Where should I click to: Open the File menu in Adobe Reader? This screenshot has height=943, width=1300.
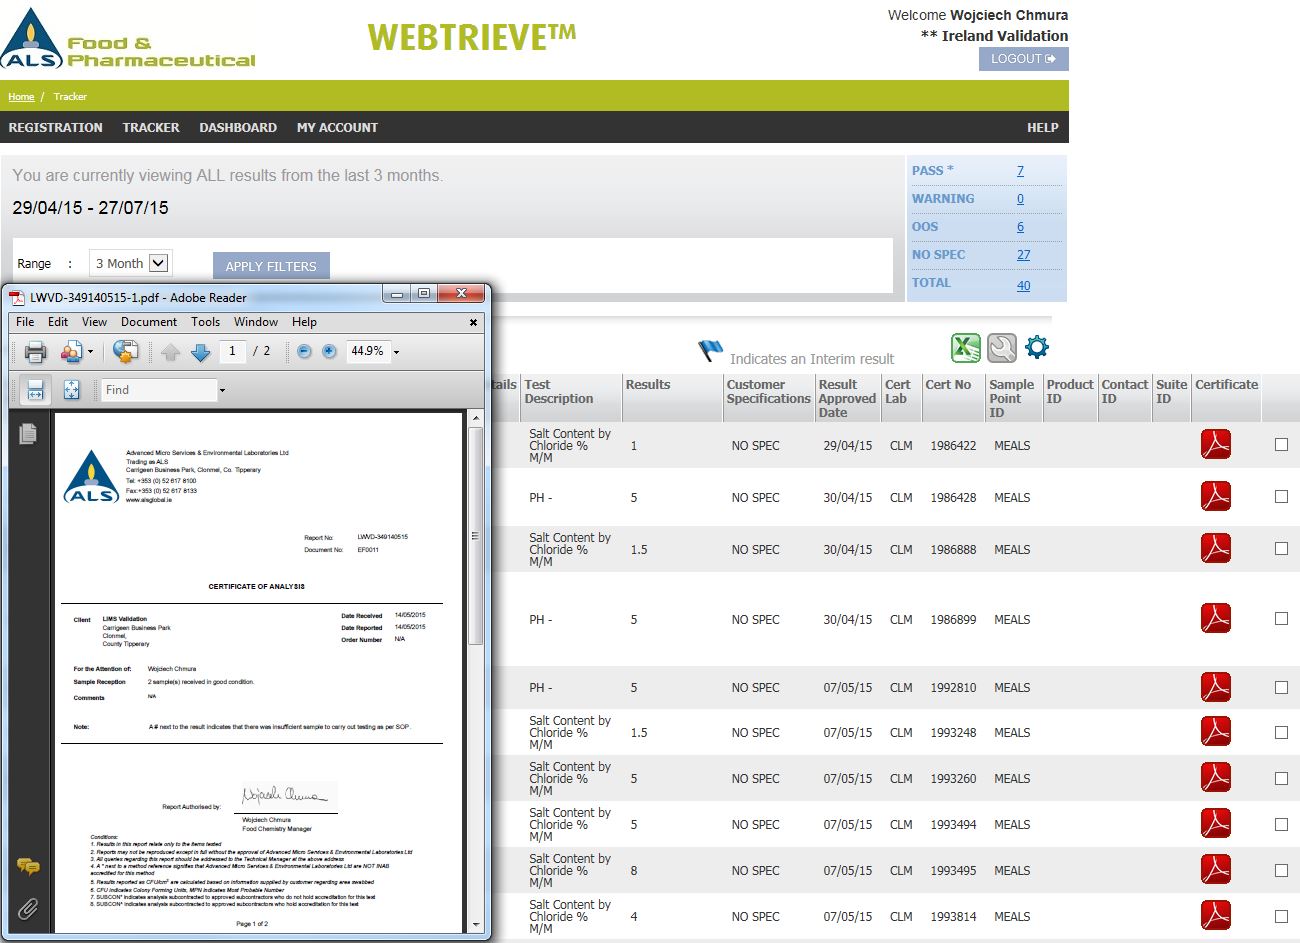coord(25,322)
